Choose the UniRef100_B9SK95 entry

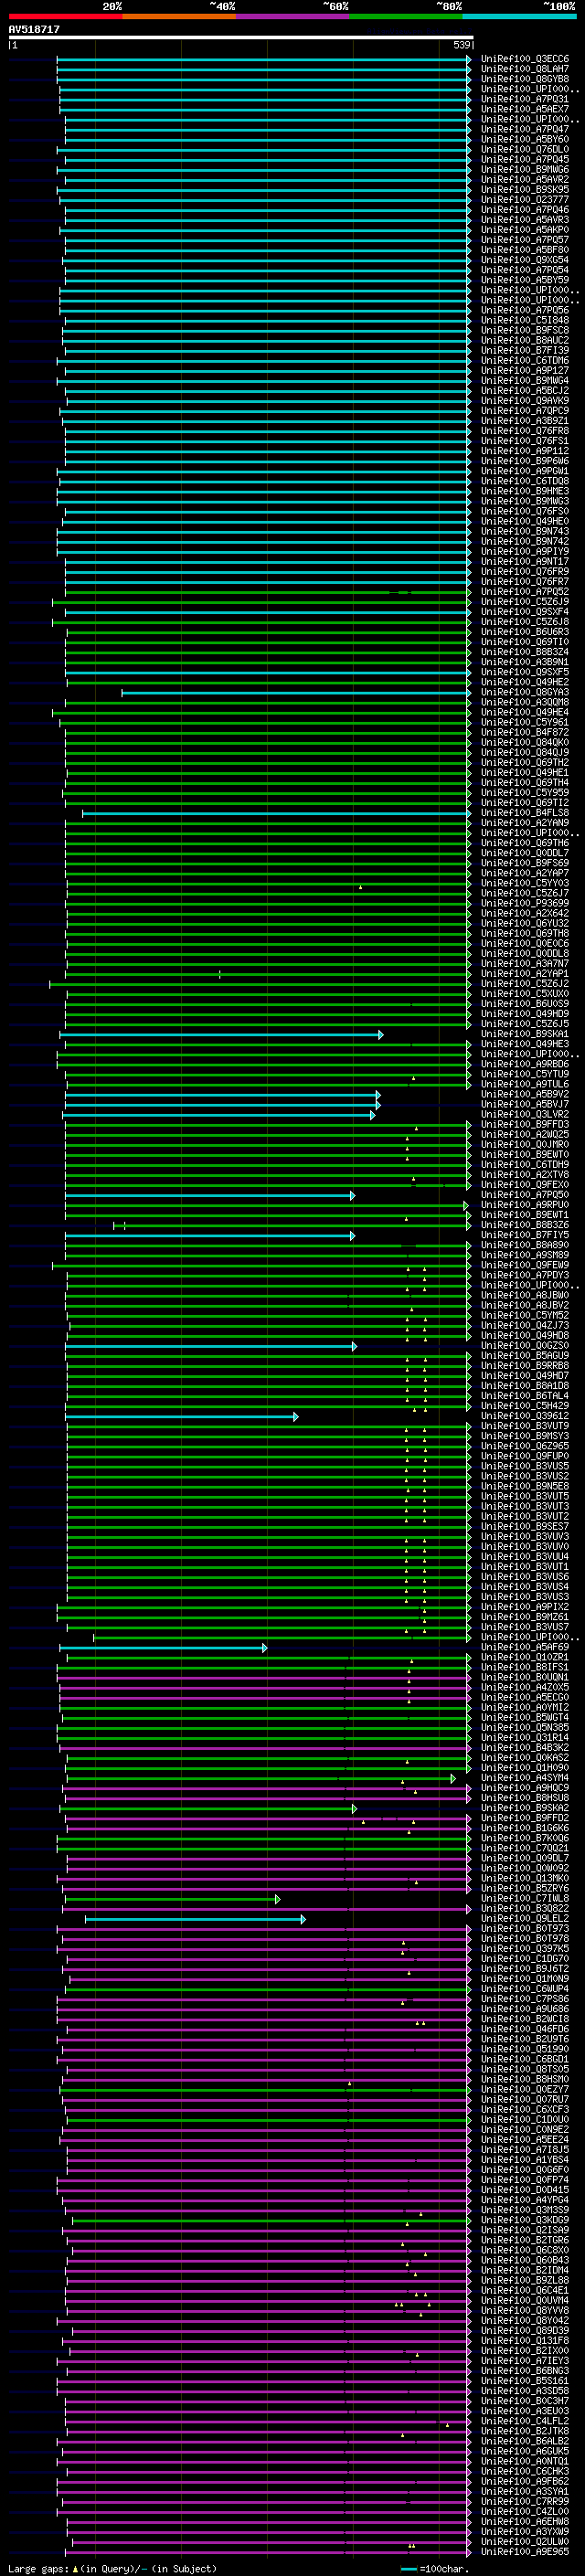(x=524, y=189)
